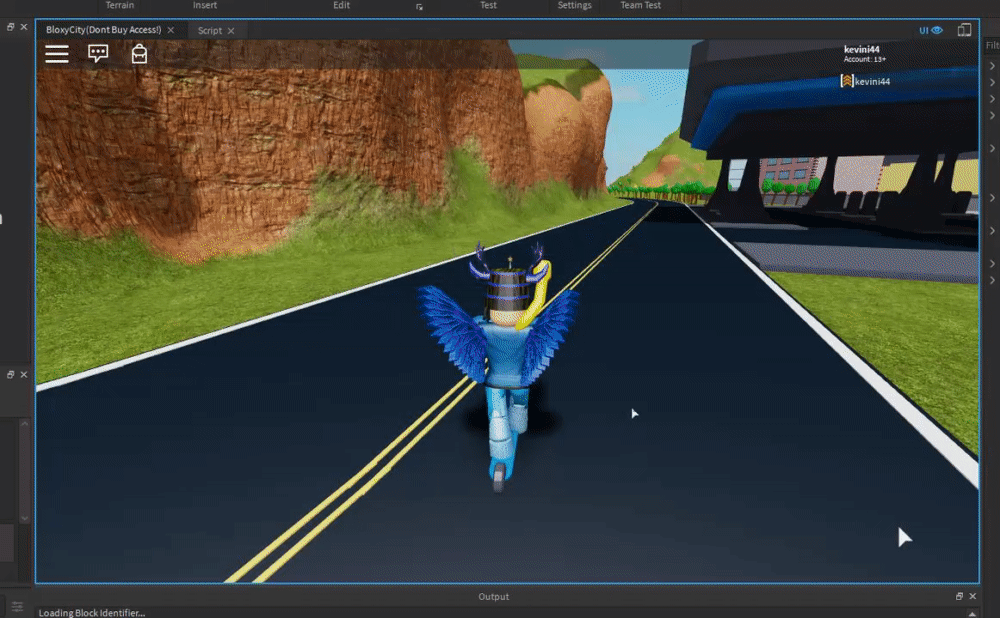Click the Output panel title
1000x618 pixels.
pos(494,596)
